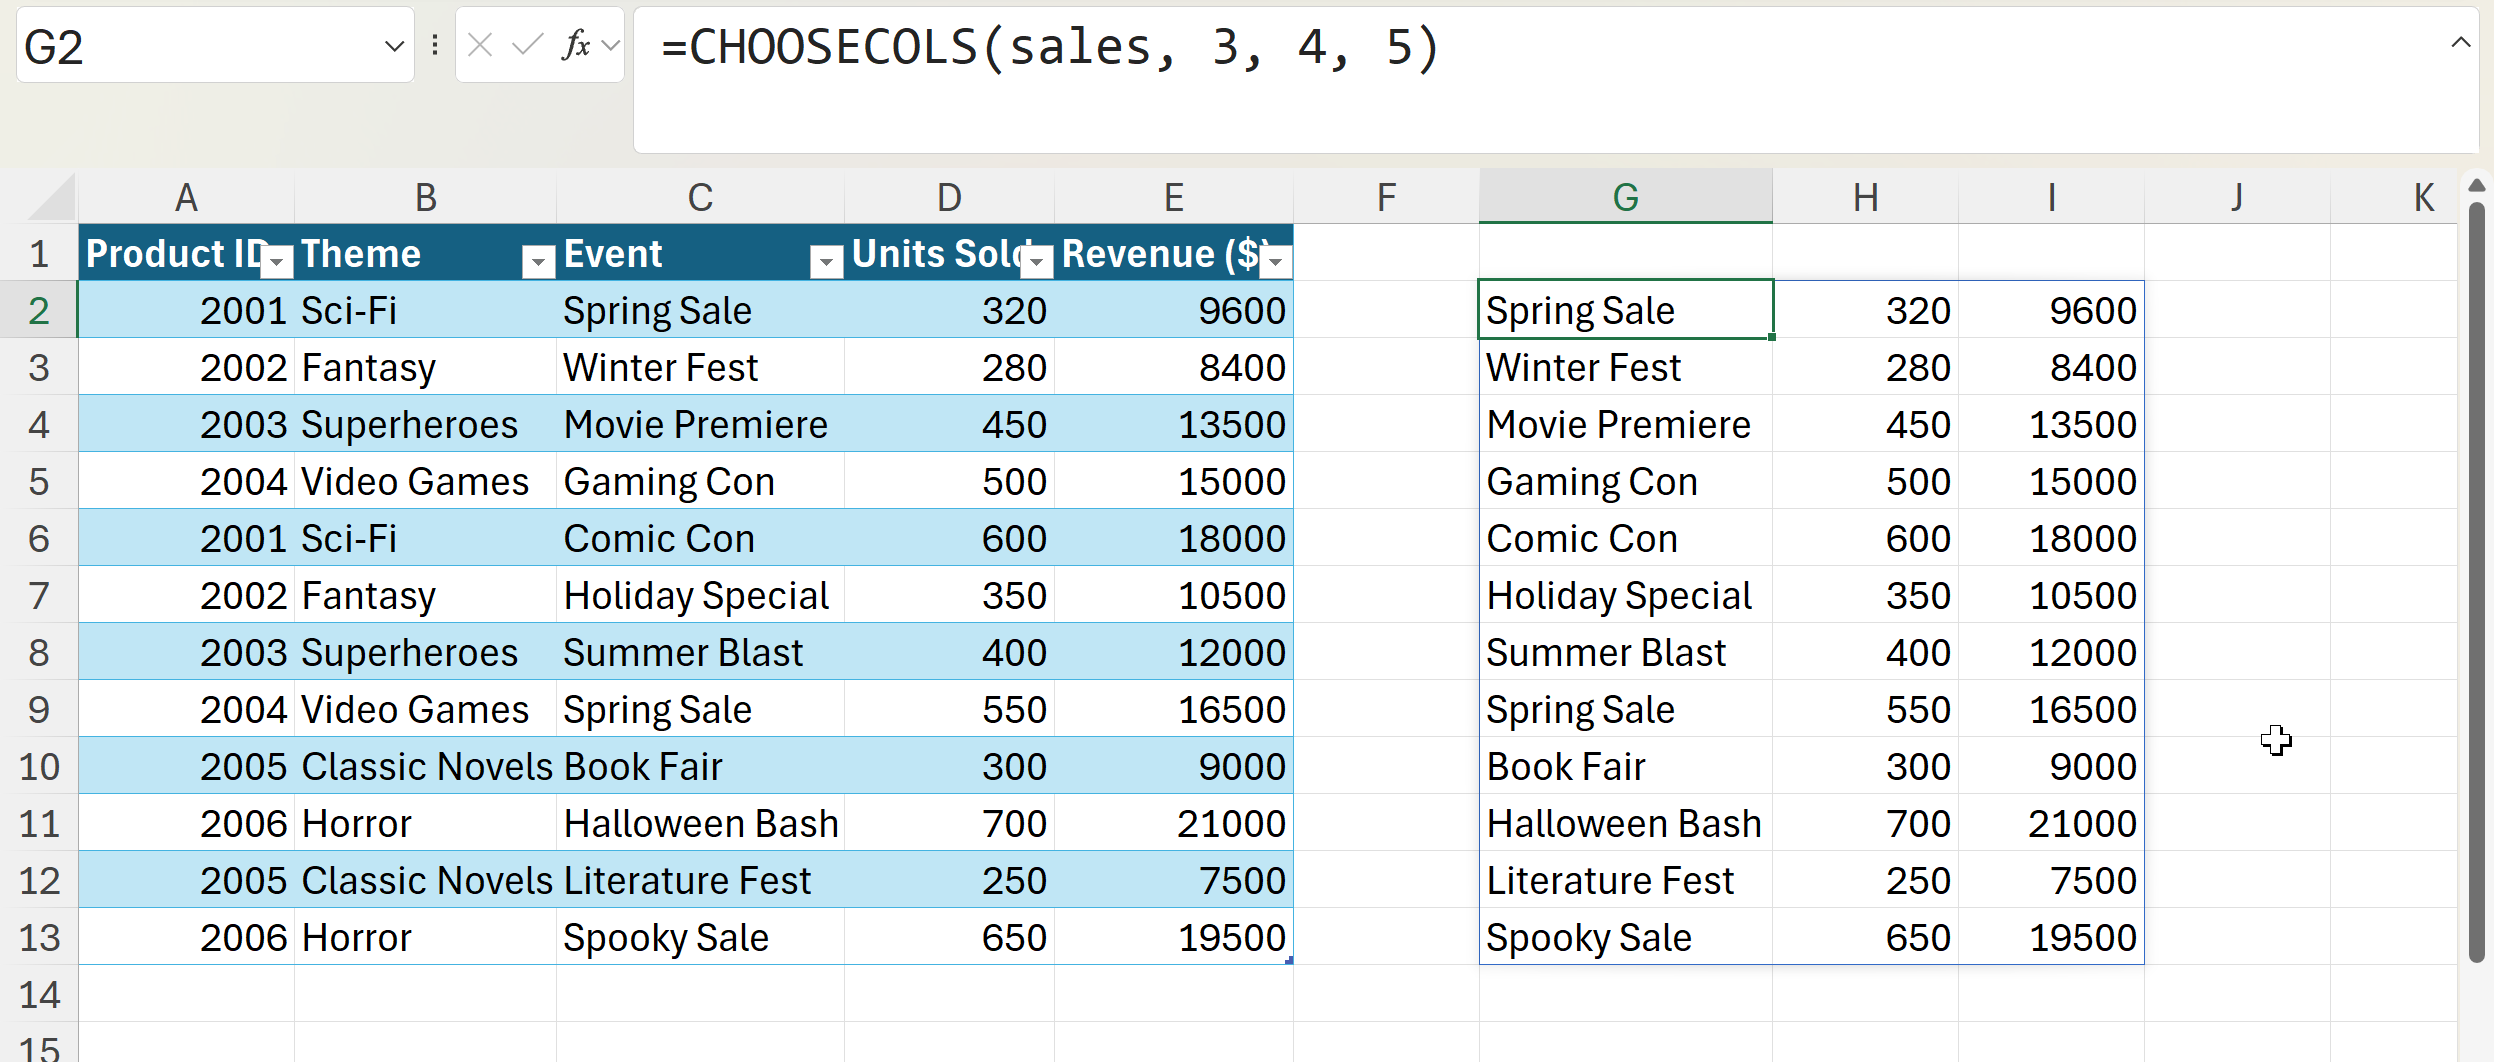2494x1062 pixels.
Task: Expand the Name Box dropdown arrow
Action: [394, 46]
